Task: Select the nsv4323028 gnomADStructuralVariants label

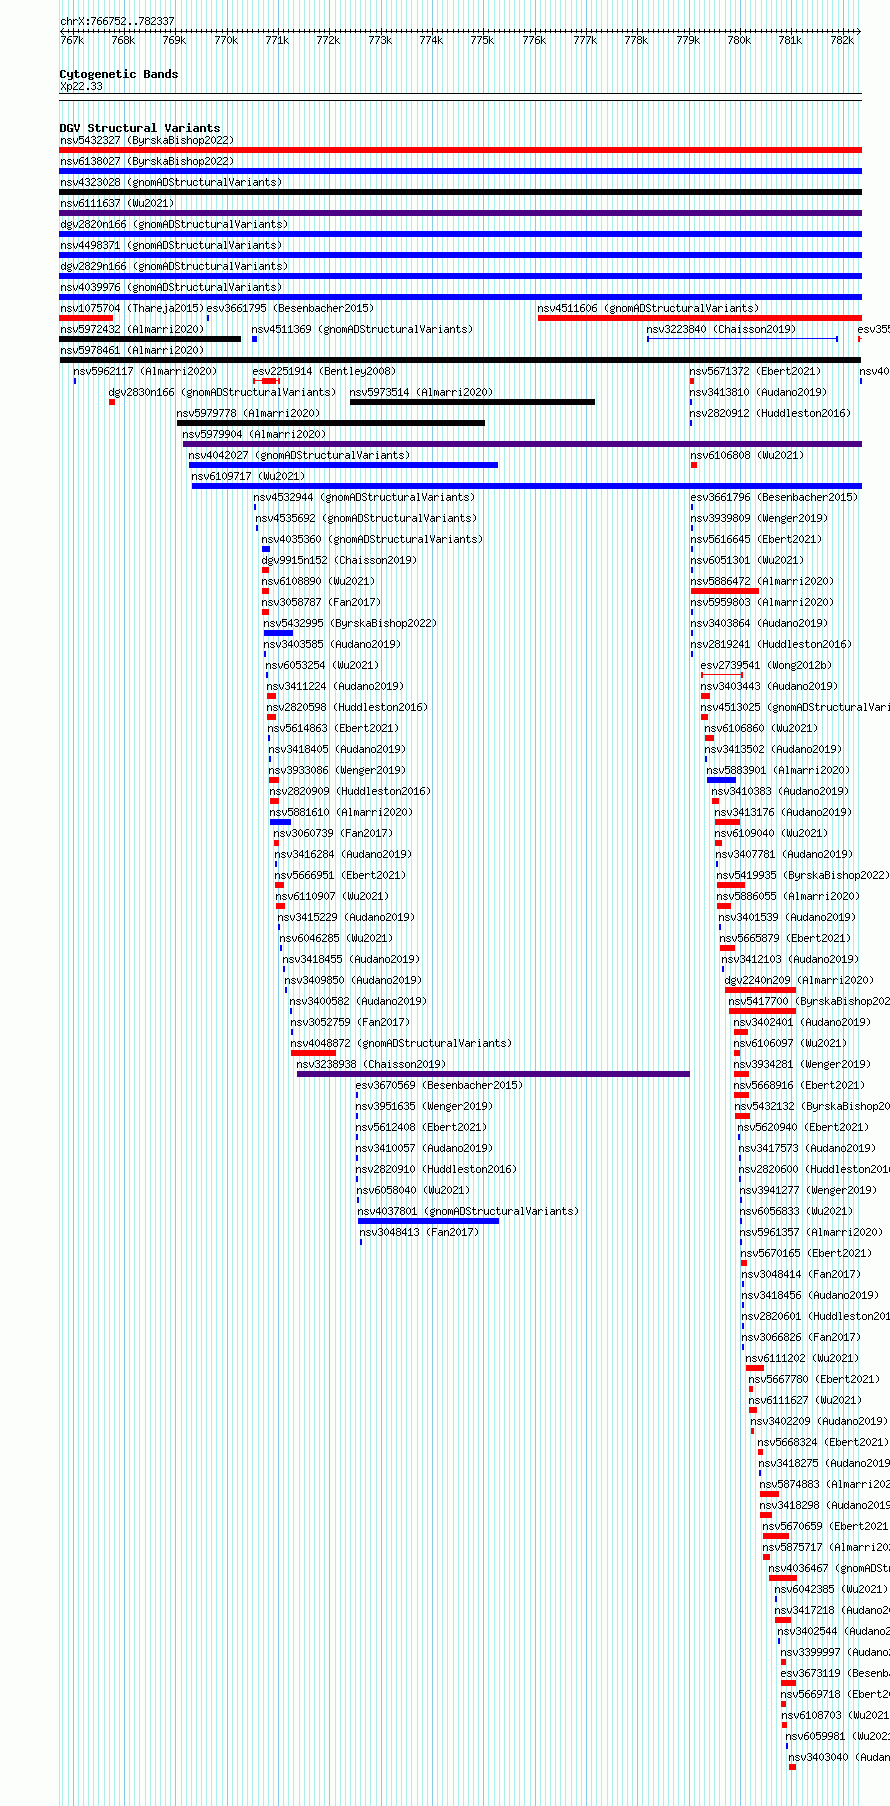Action: [x=171, y=182]
